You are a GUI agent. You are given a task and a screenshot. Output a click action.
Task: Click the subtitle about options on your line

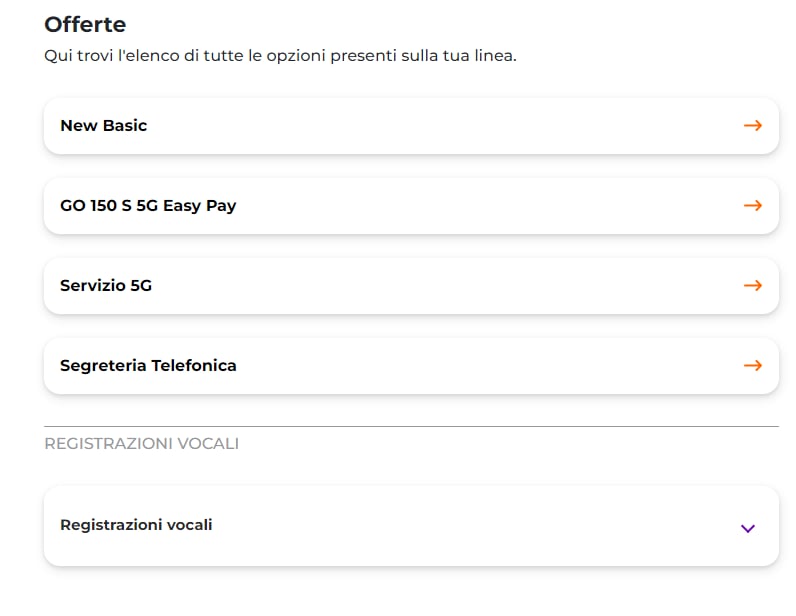(x=280, y=55)
